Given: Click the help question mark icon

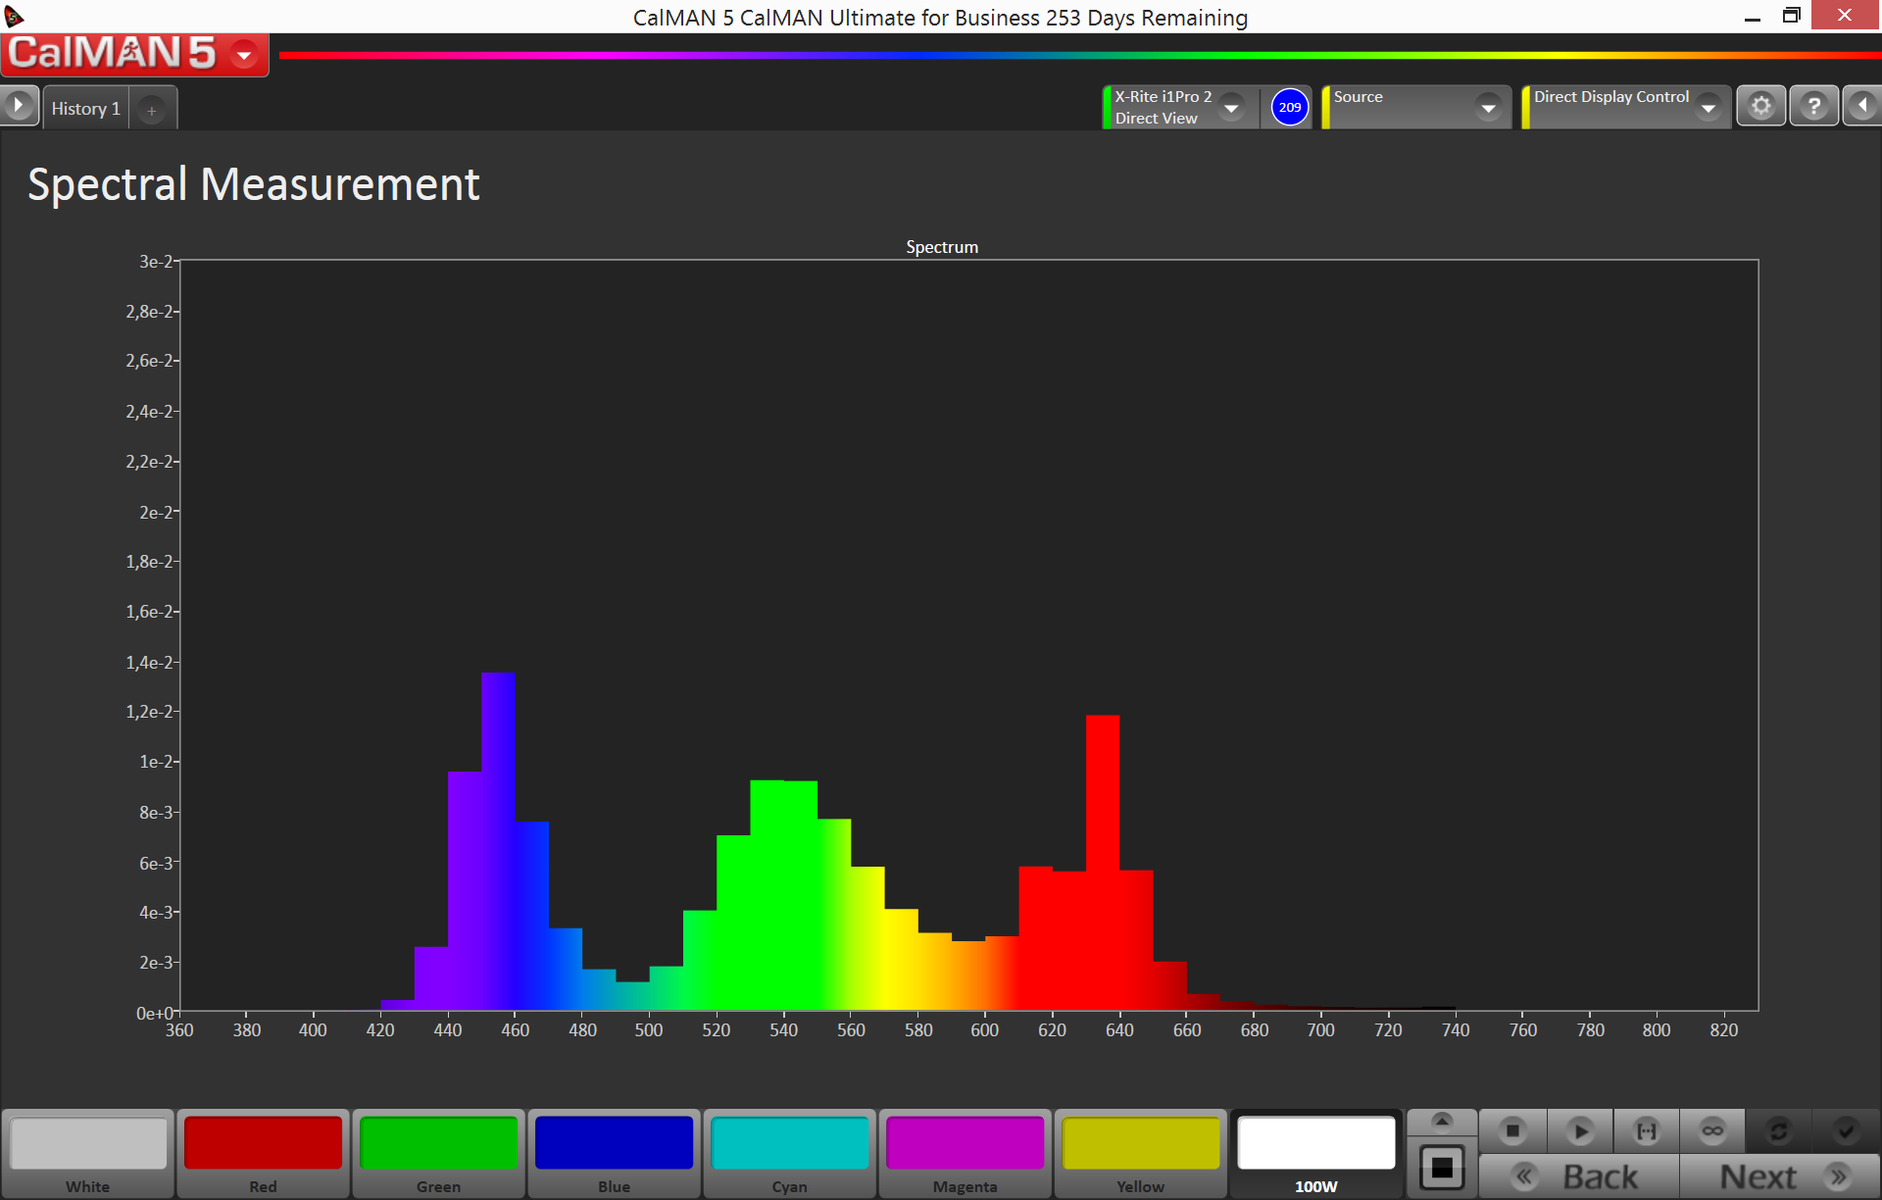Looking at the screenshot, I should tap(1813, 106).
